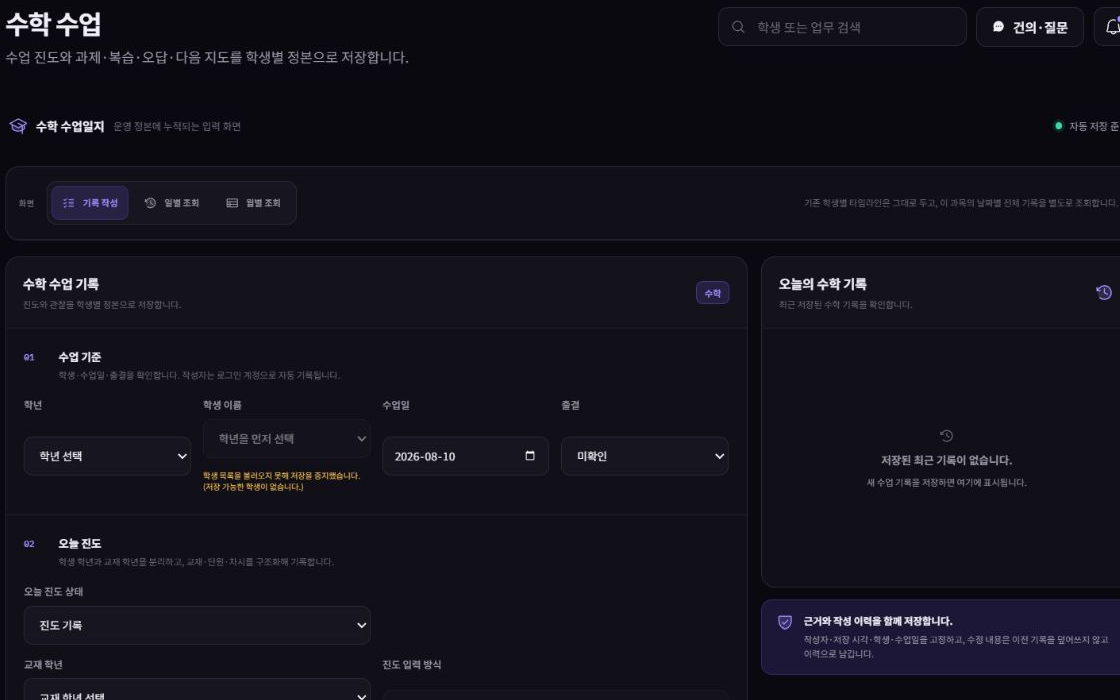
Task: Click the table icon on the third view tab
Action: coord(232,203)
